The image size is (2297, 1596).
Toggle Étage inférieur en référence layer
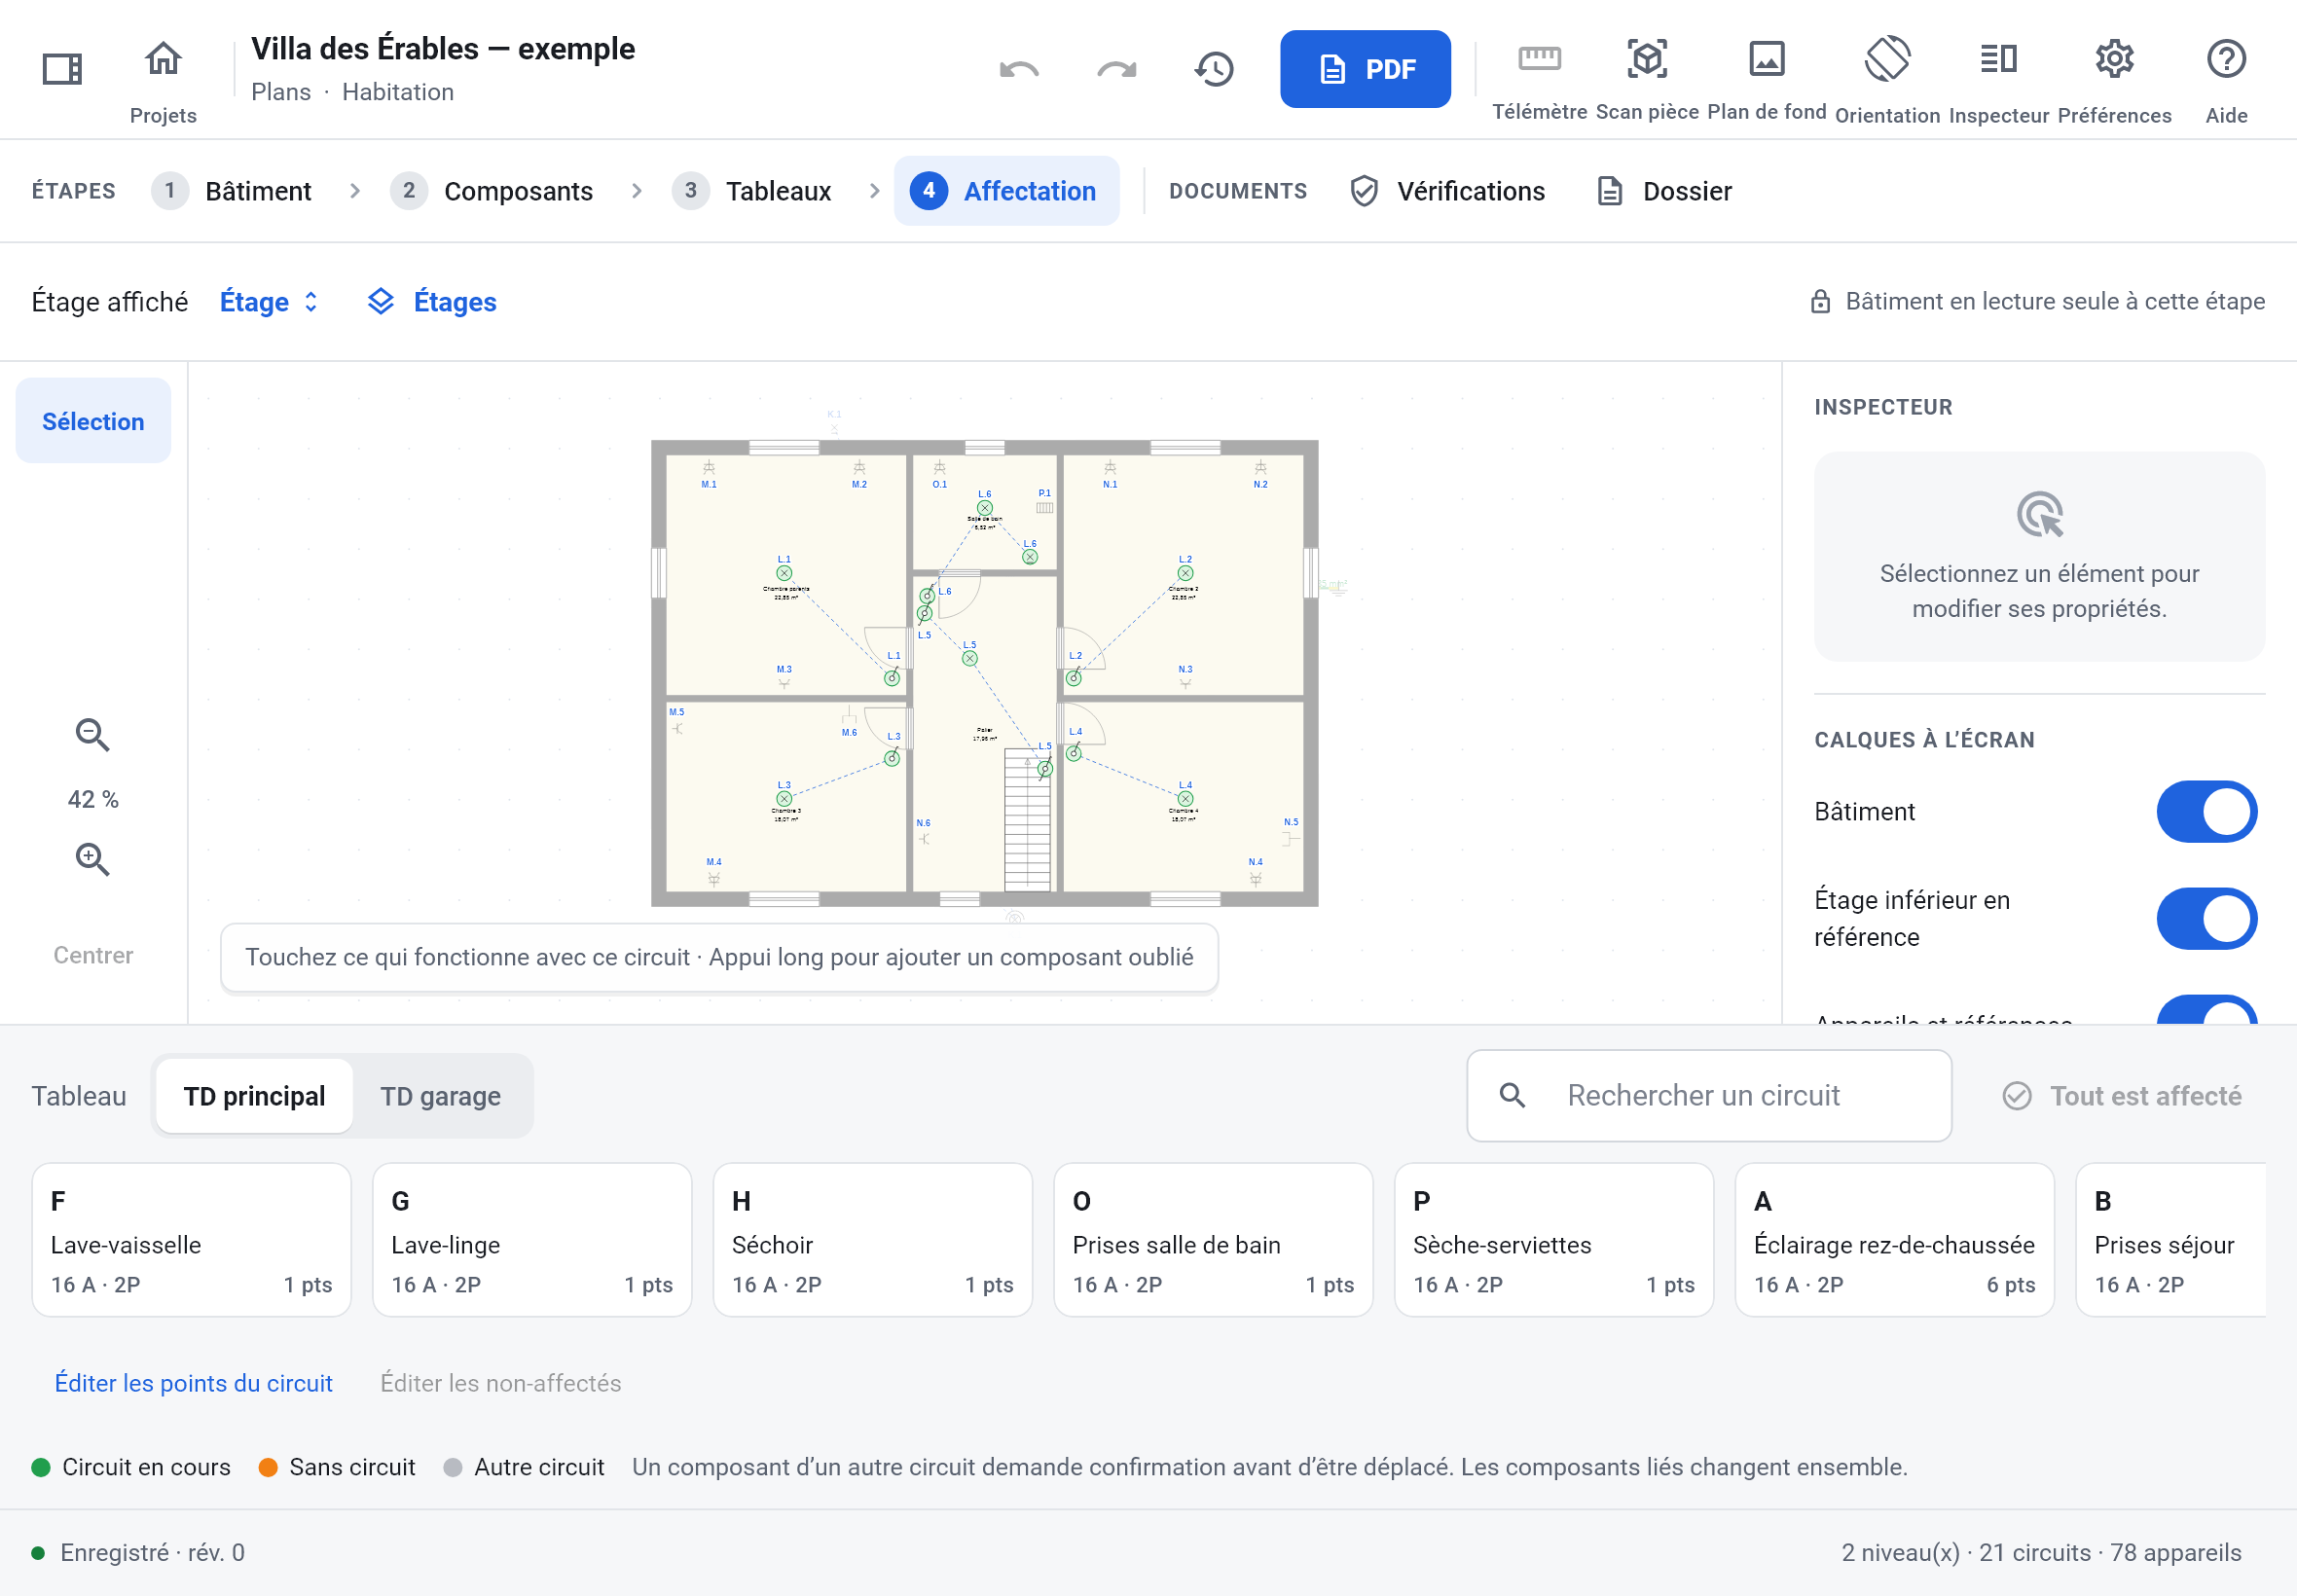pos(2206,919)
